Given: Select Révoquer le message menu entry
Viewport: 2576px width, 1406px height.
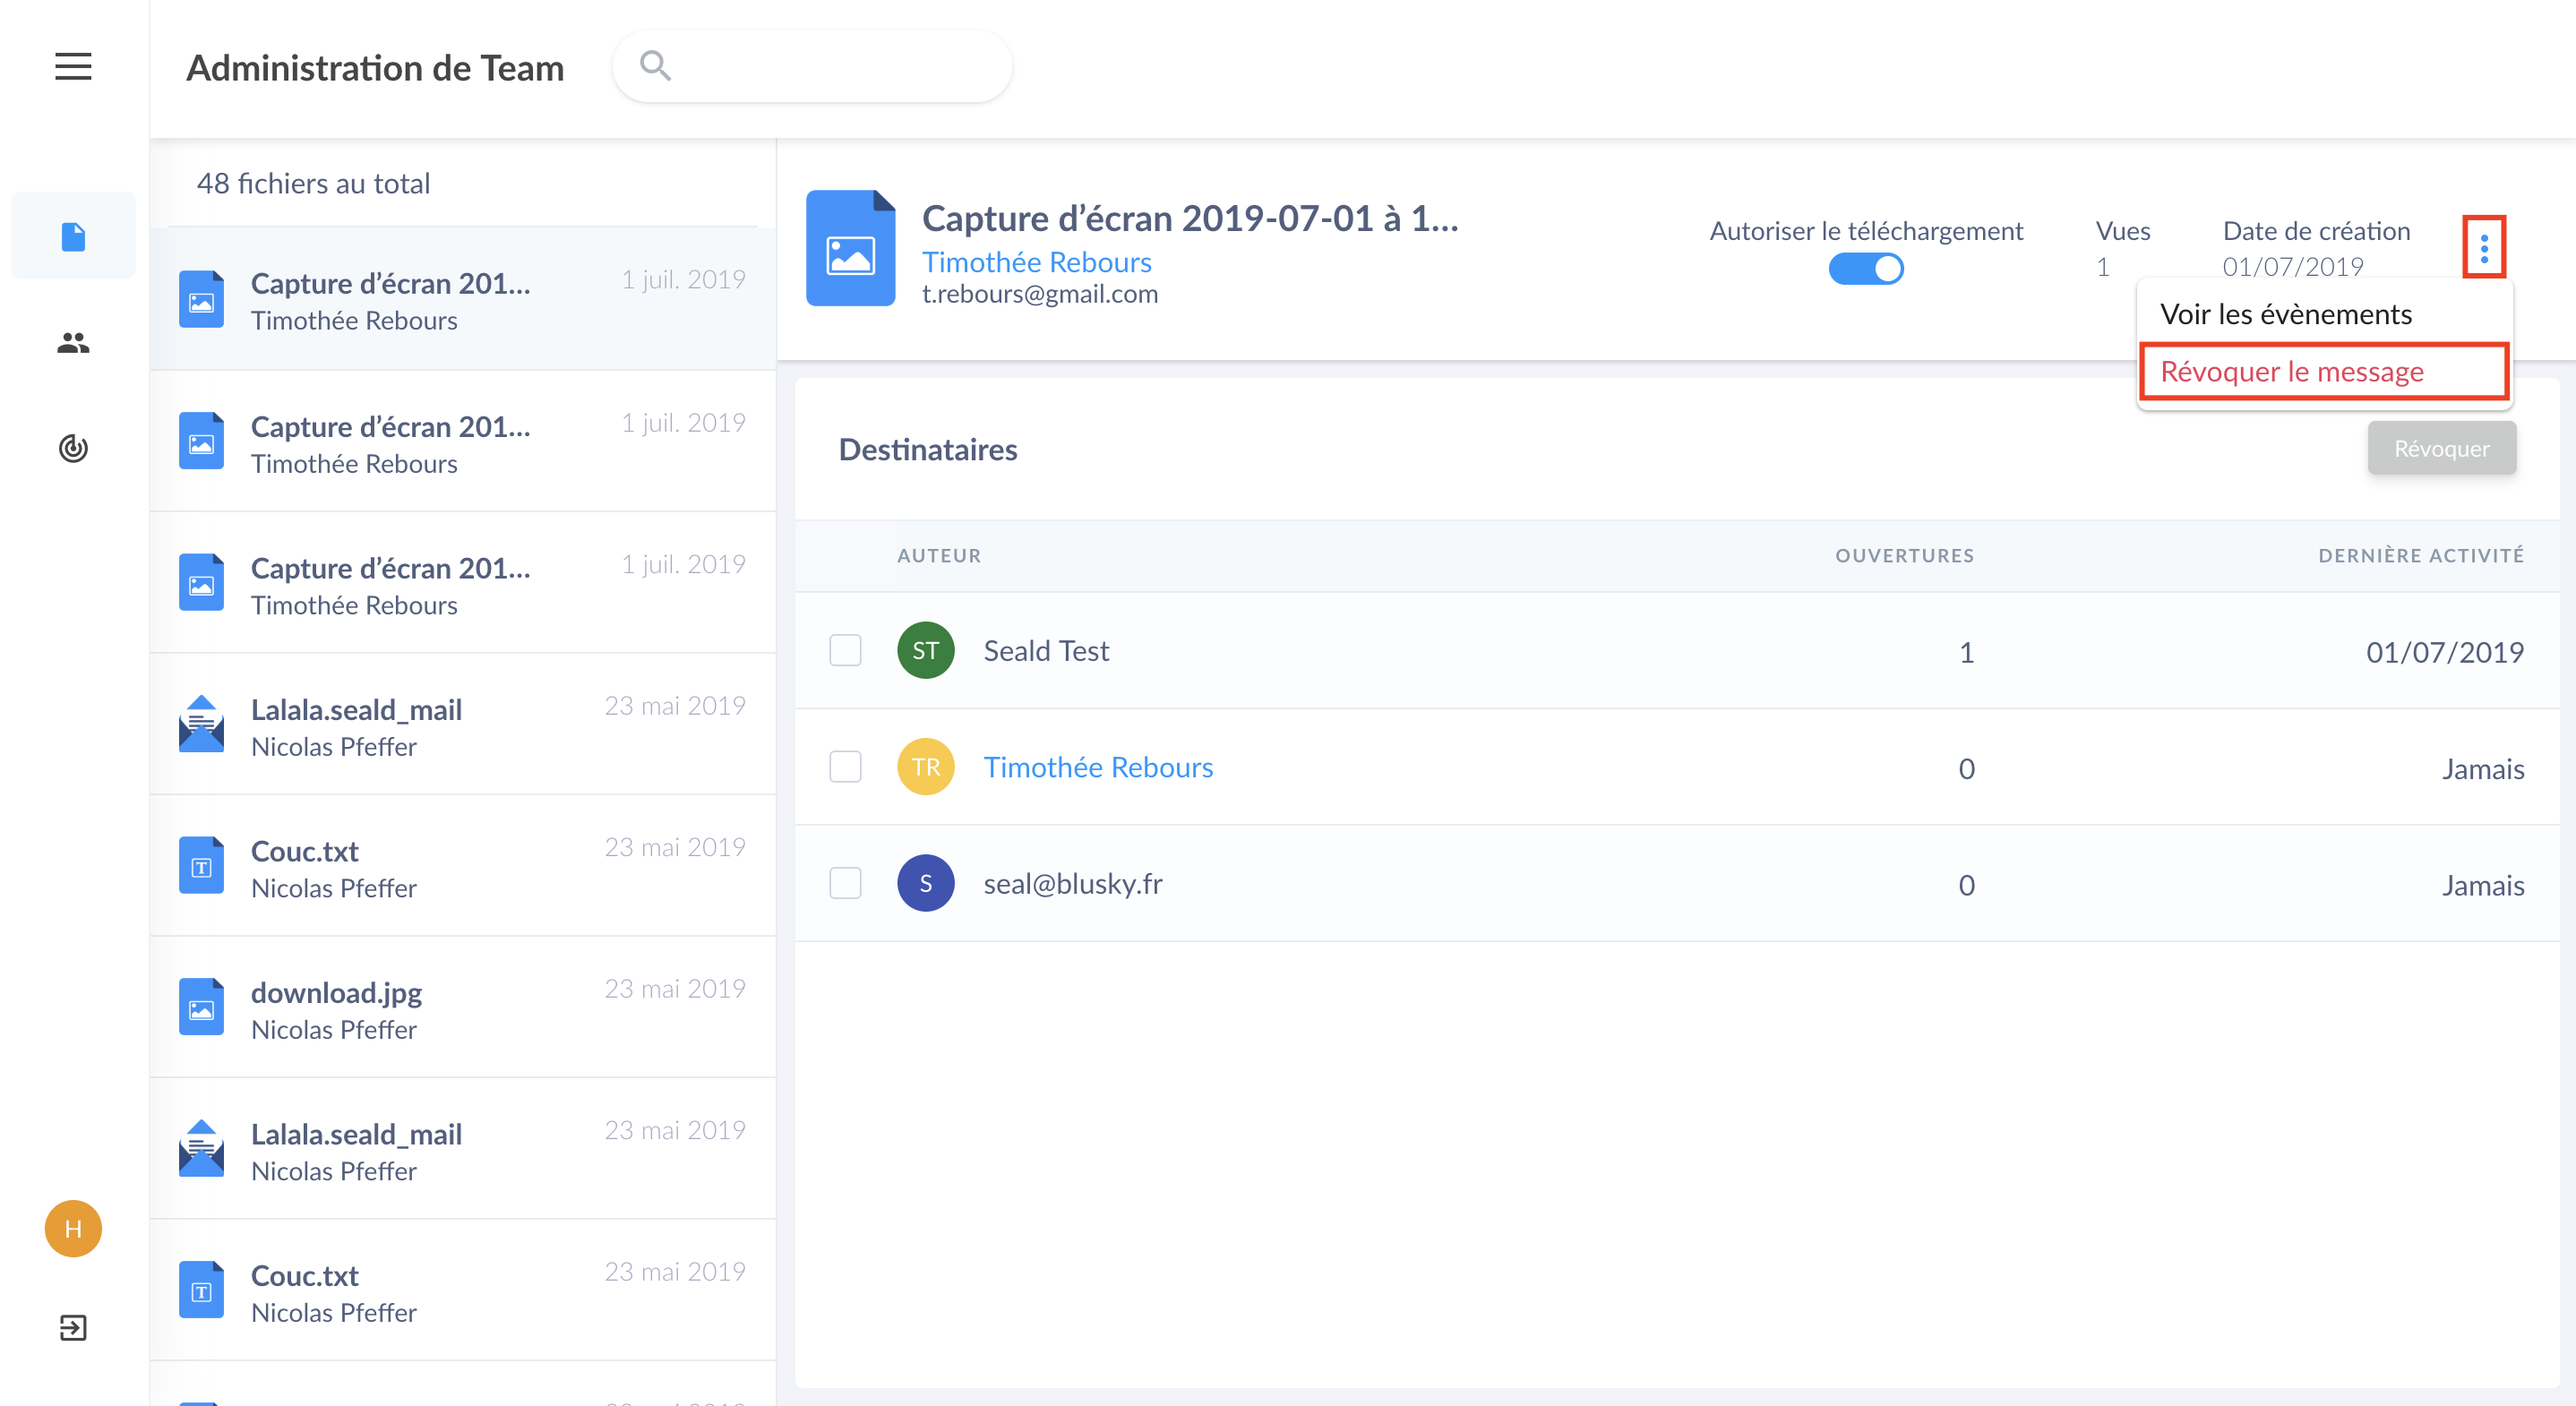Looking at the screenshot, I should (2324, 372).
